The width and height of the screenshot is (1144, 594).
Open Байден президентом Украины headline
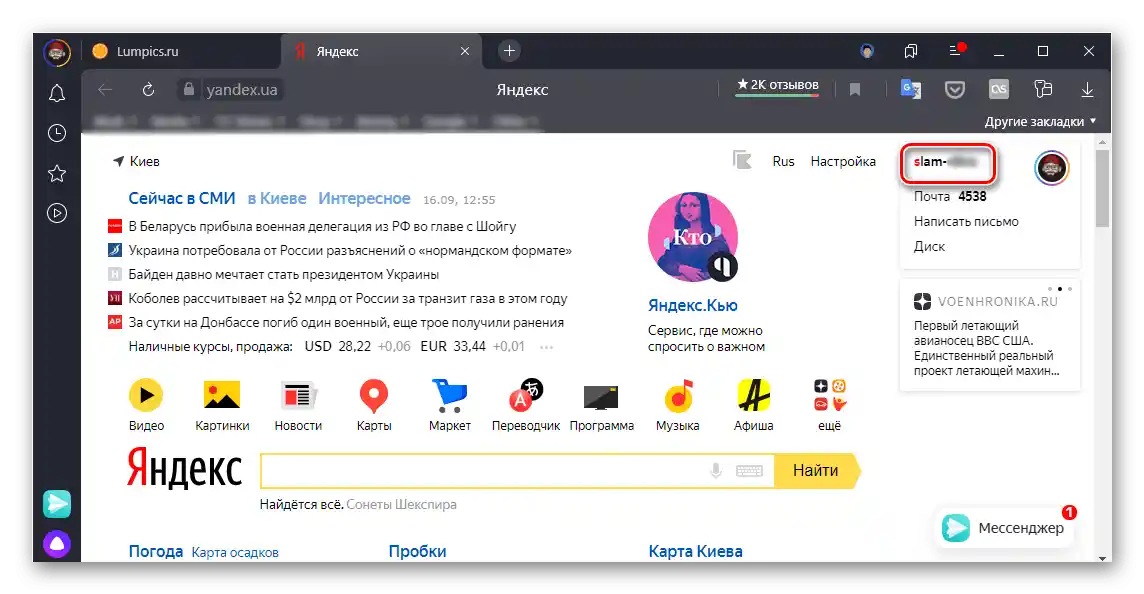[283, 274]
